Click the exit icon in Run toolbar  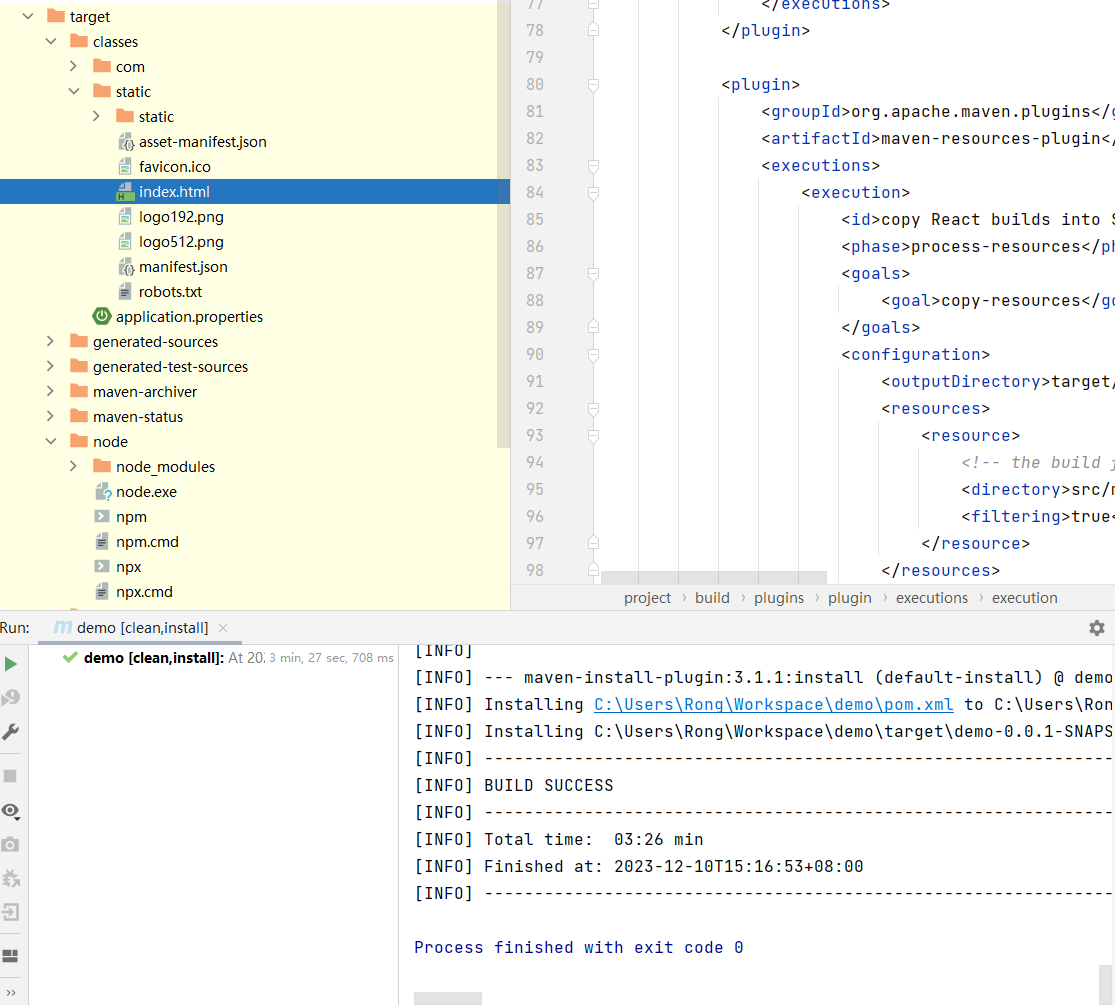tap(11, 912)
